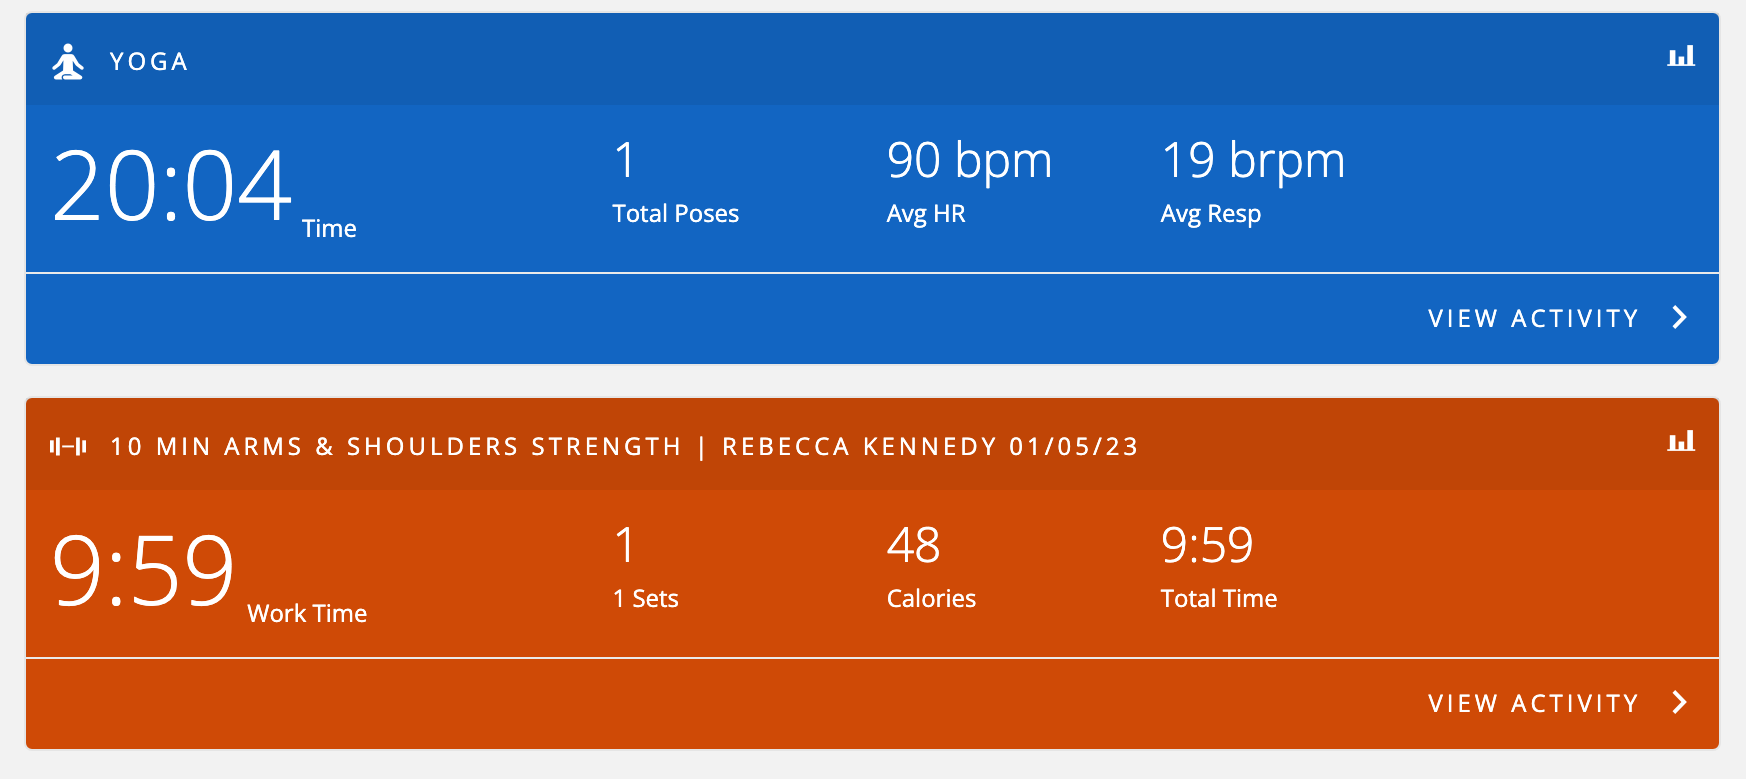The width and height of the screenshot is (1746, 779).
Task: Click the dumbbell strength icon
Action: click(x=68, y=446)
